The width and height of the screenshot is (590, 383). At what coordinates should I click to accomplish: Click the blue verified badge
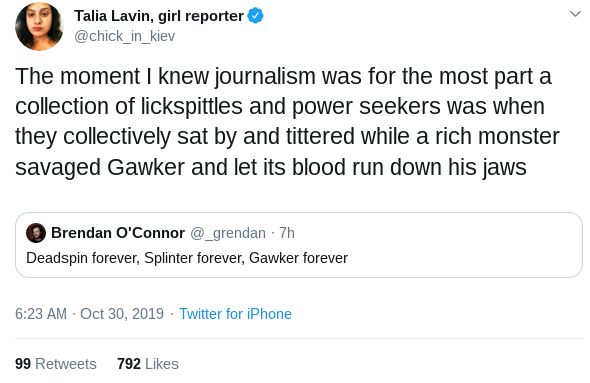coord(255,16)
